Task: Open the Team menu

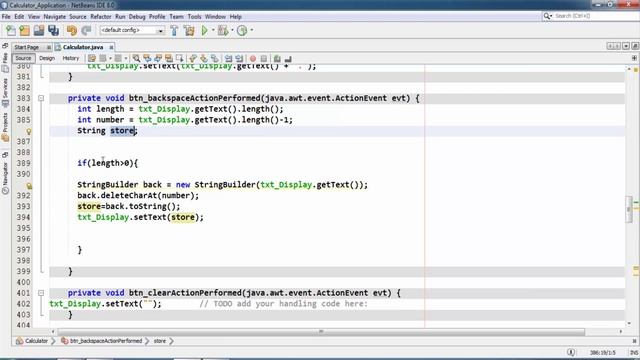Action: 176,17
